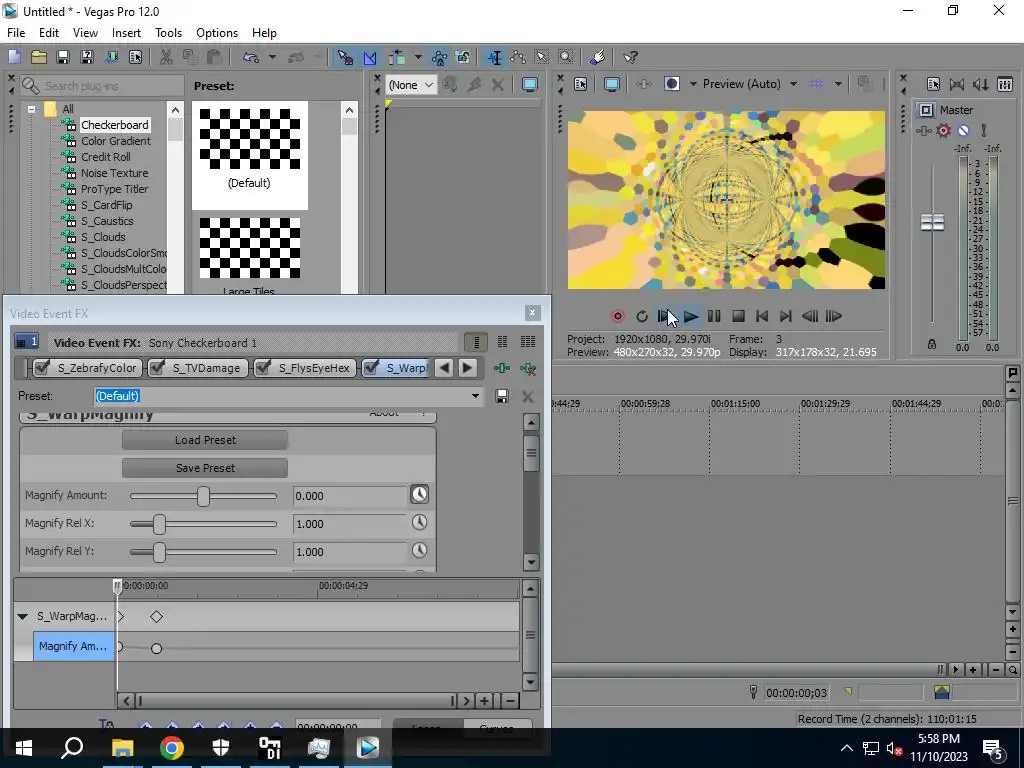This screenshot has width=1024, height=768.
Task: Click the Cut scissors icon
Action: pyautogui.click(x=166, y=57)
